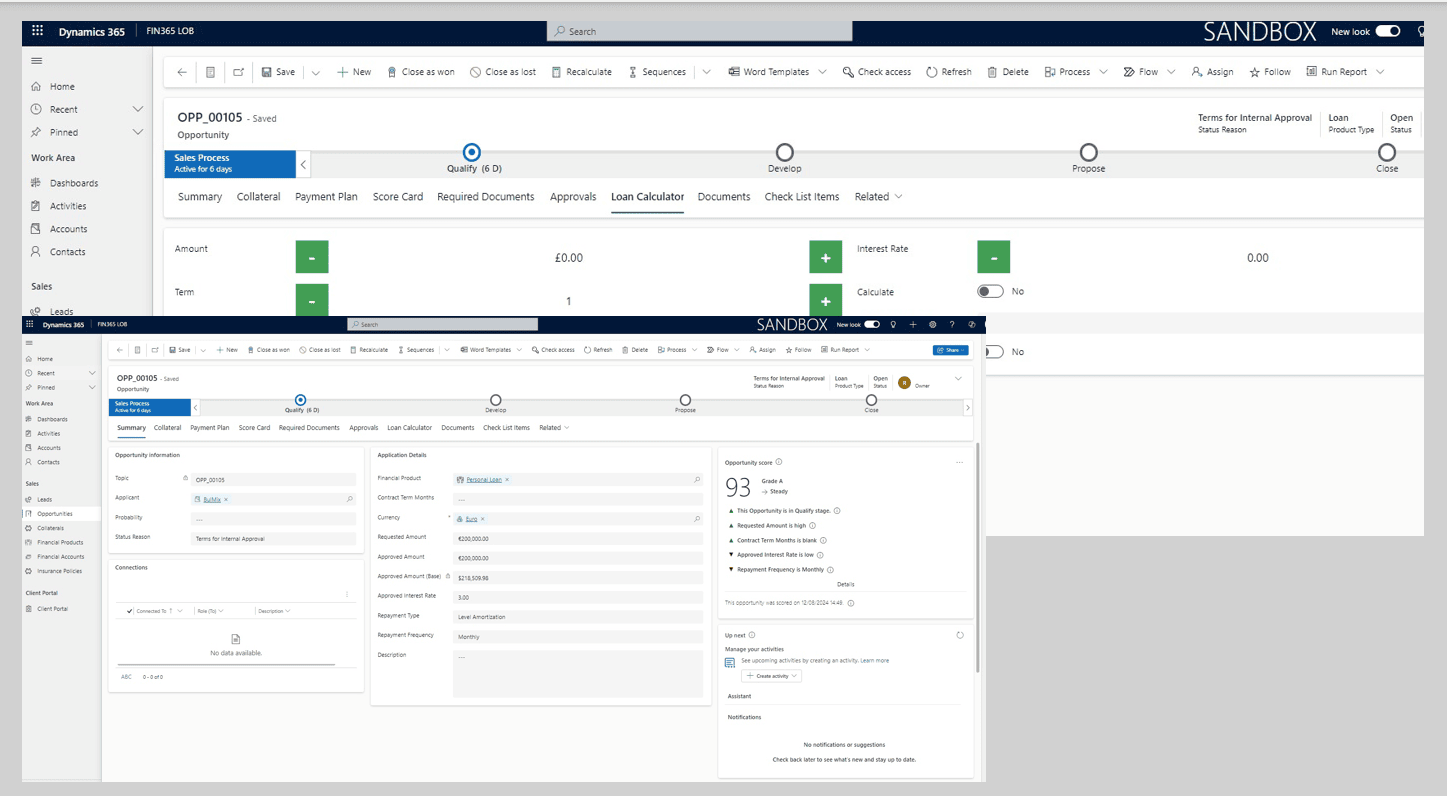Click the Delete trash icon in the front window toolbar
The height and width of the screenshot is (796, 1447).
625,350
